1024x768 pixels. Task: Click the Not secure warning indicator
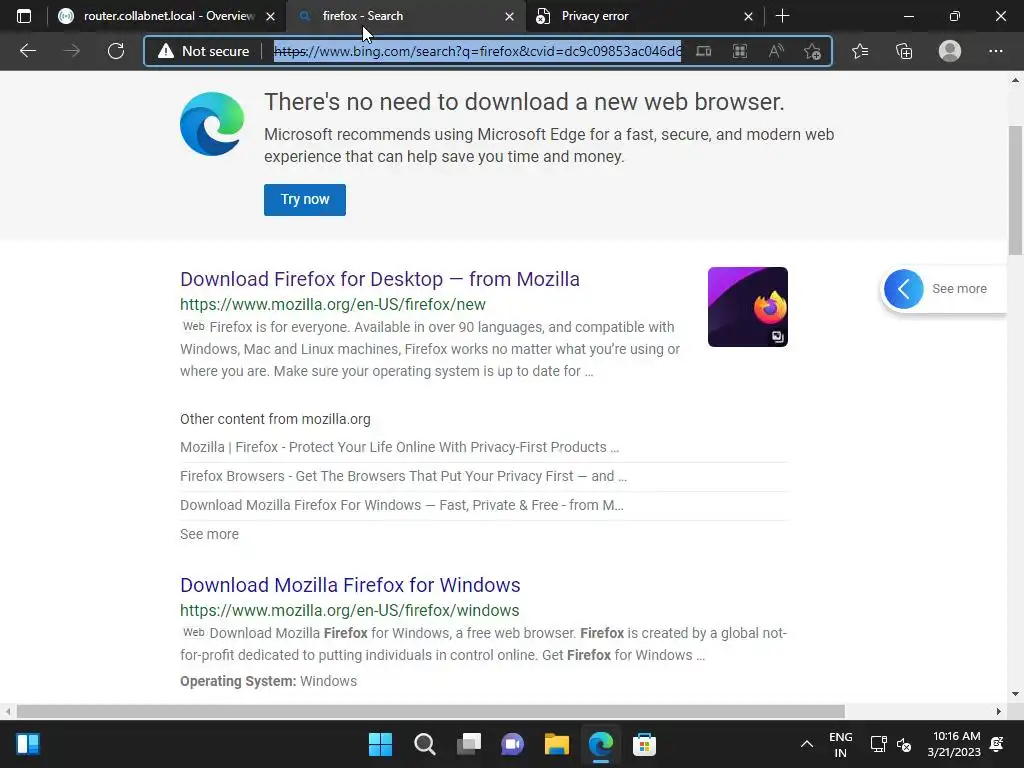click(x=204, y=51)
